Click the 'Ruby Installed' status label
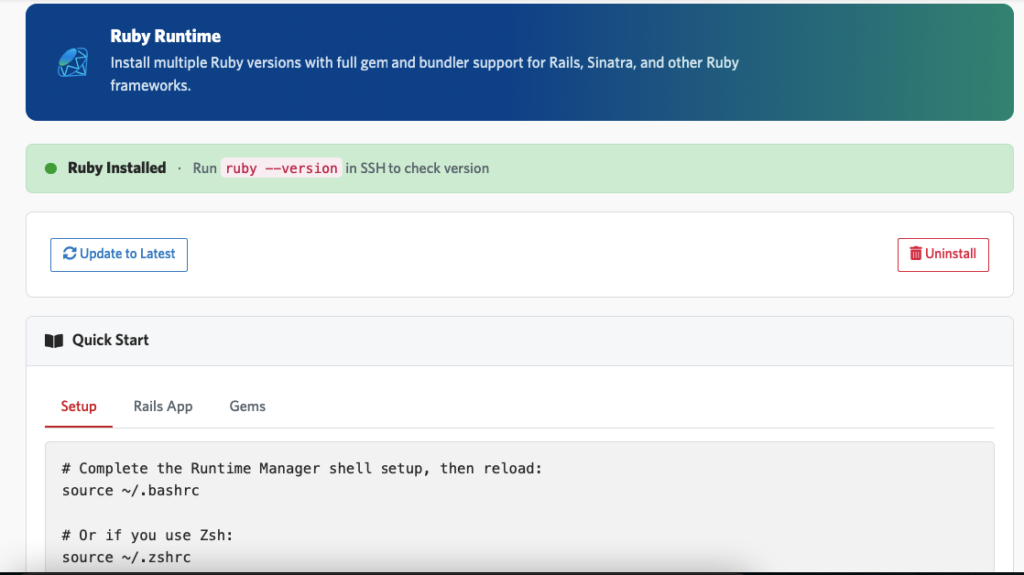This screenshot has width=1024, height=575. point(117,168)
